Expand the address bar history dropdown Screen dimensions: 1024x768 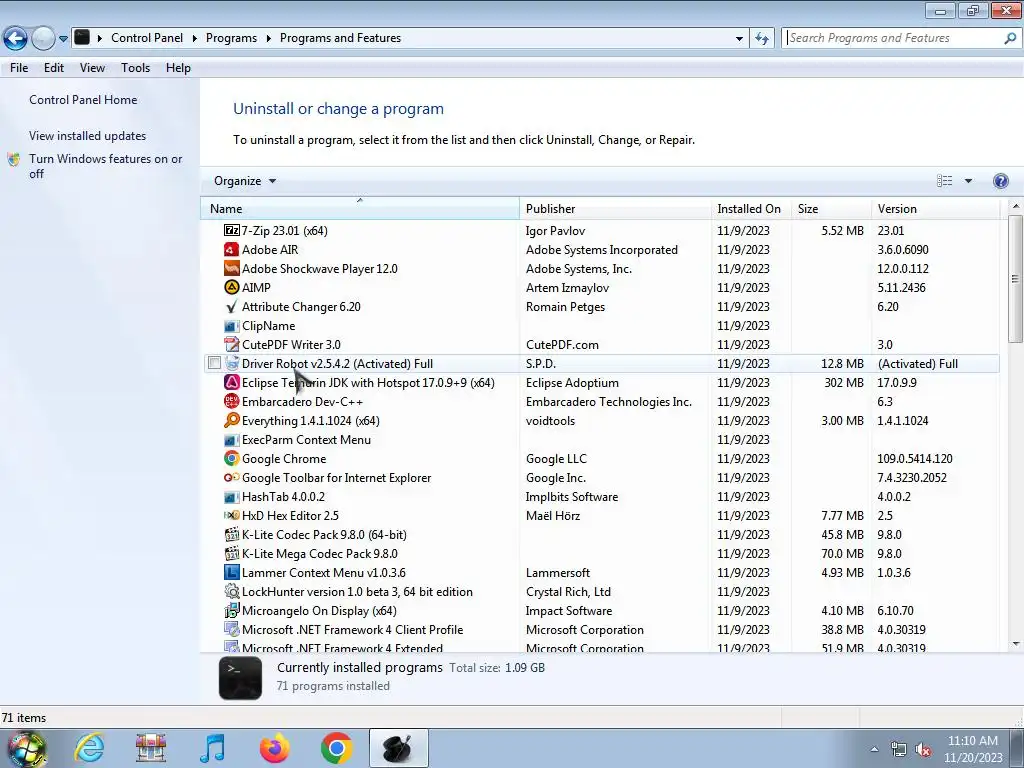pyautogui.click(x=739, y=38)
